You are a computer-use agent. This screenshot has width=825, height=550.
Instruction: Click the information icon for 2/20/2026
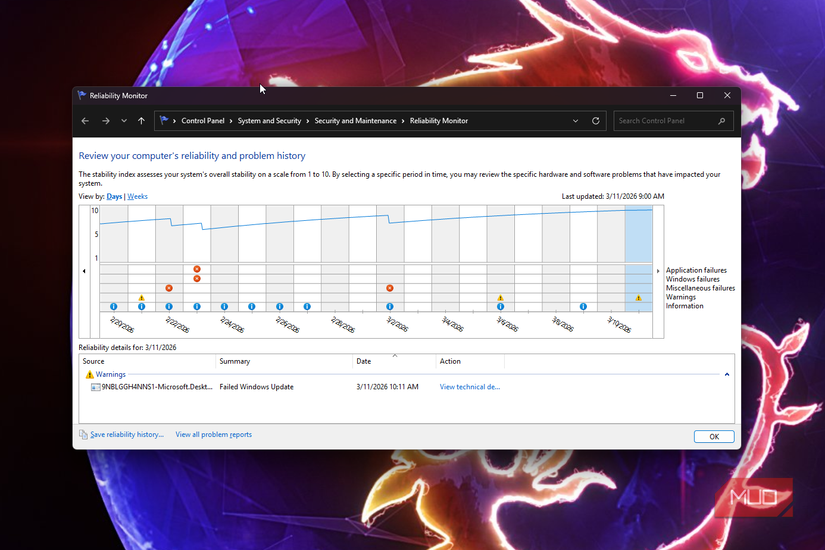[114, 306]
